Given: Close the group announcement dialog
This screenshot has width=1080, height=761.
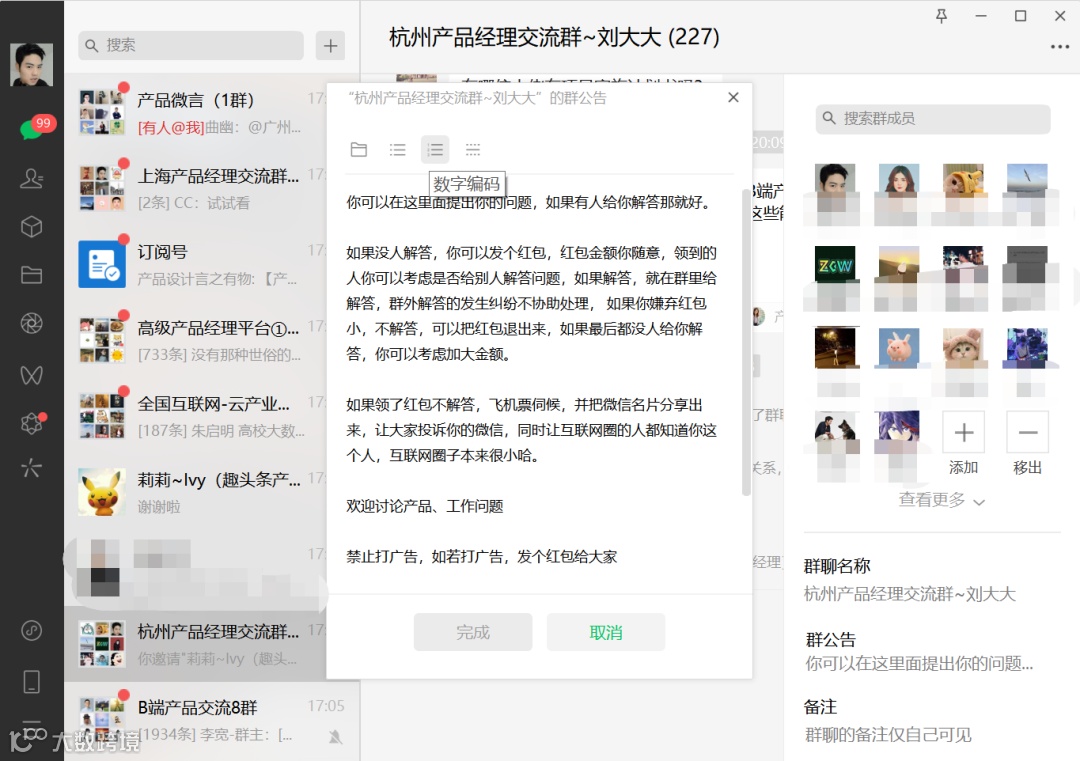Looking at the screenshot, I should point(734,98).
